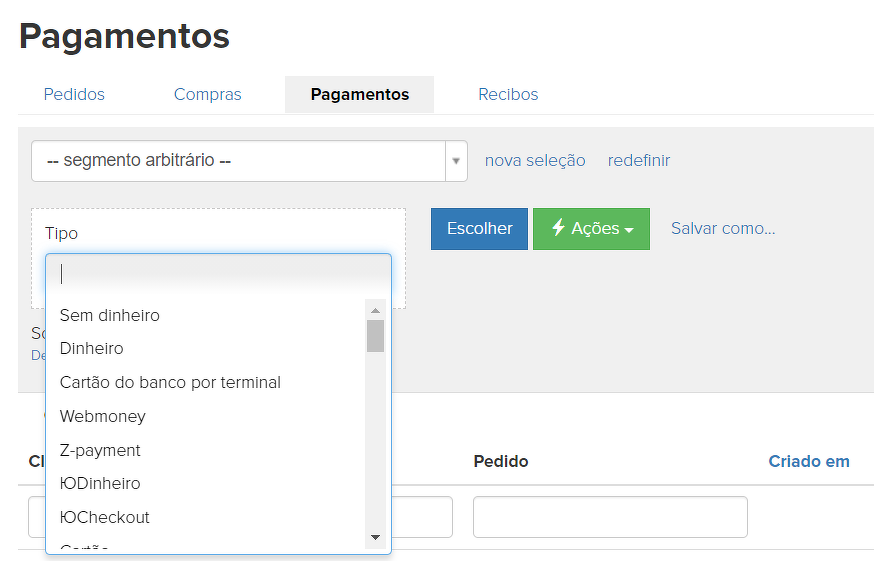Viewport: 874px width, 561px height.
Task: Pick Cartão do banco por terminal option
Action: coord(170,382)
